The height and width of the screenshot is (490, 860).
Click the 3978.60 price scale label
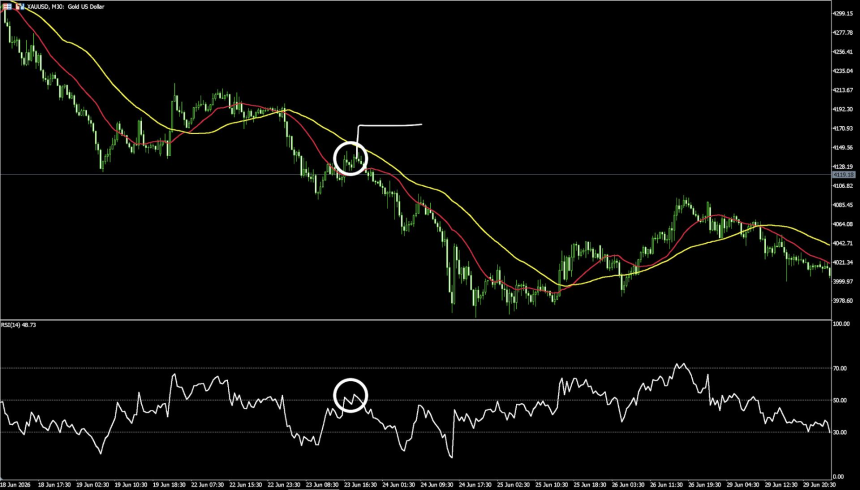click(x=842, y=301)
